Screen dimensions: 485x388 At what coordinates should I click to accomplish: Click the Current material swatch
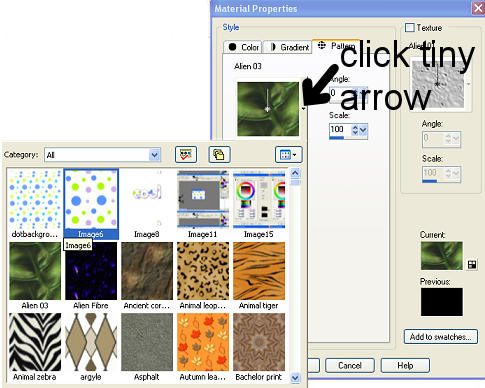pos(442,256)
